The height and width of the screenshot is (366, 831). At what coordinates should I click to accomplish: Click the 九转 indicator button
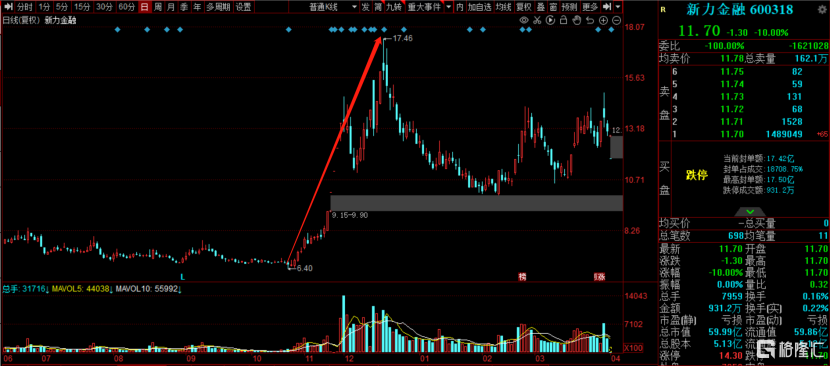tap(394, 7)
